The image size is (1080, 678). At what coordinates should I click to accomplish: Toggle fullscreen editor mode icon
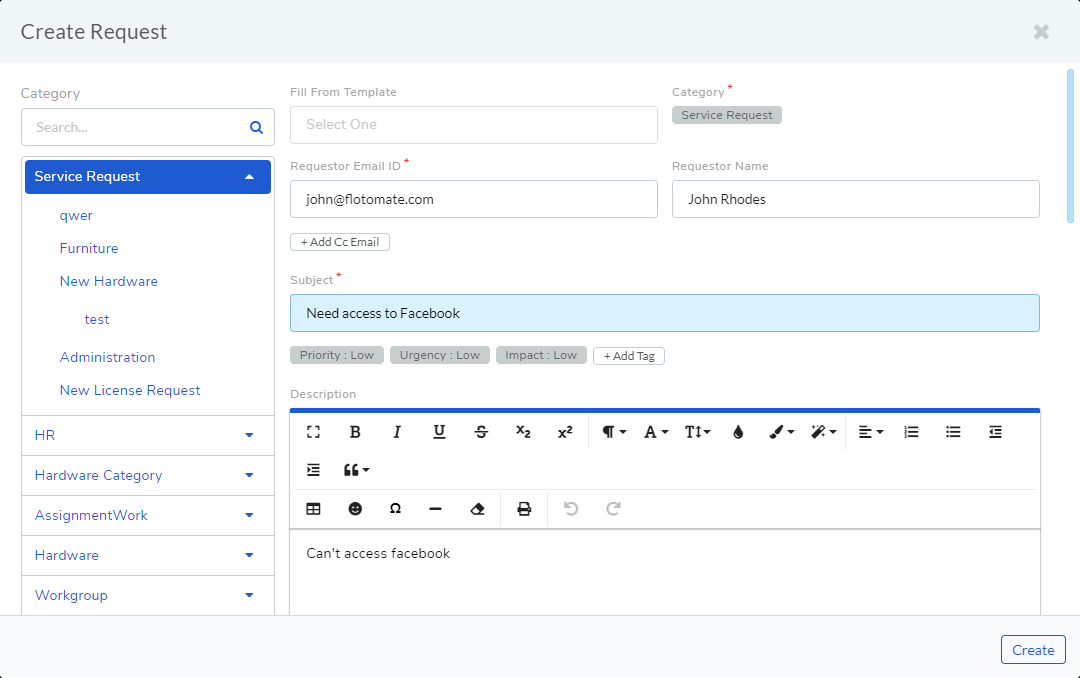[313, 432]
